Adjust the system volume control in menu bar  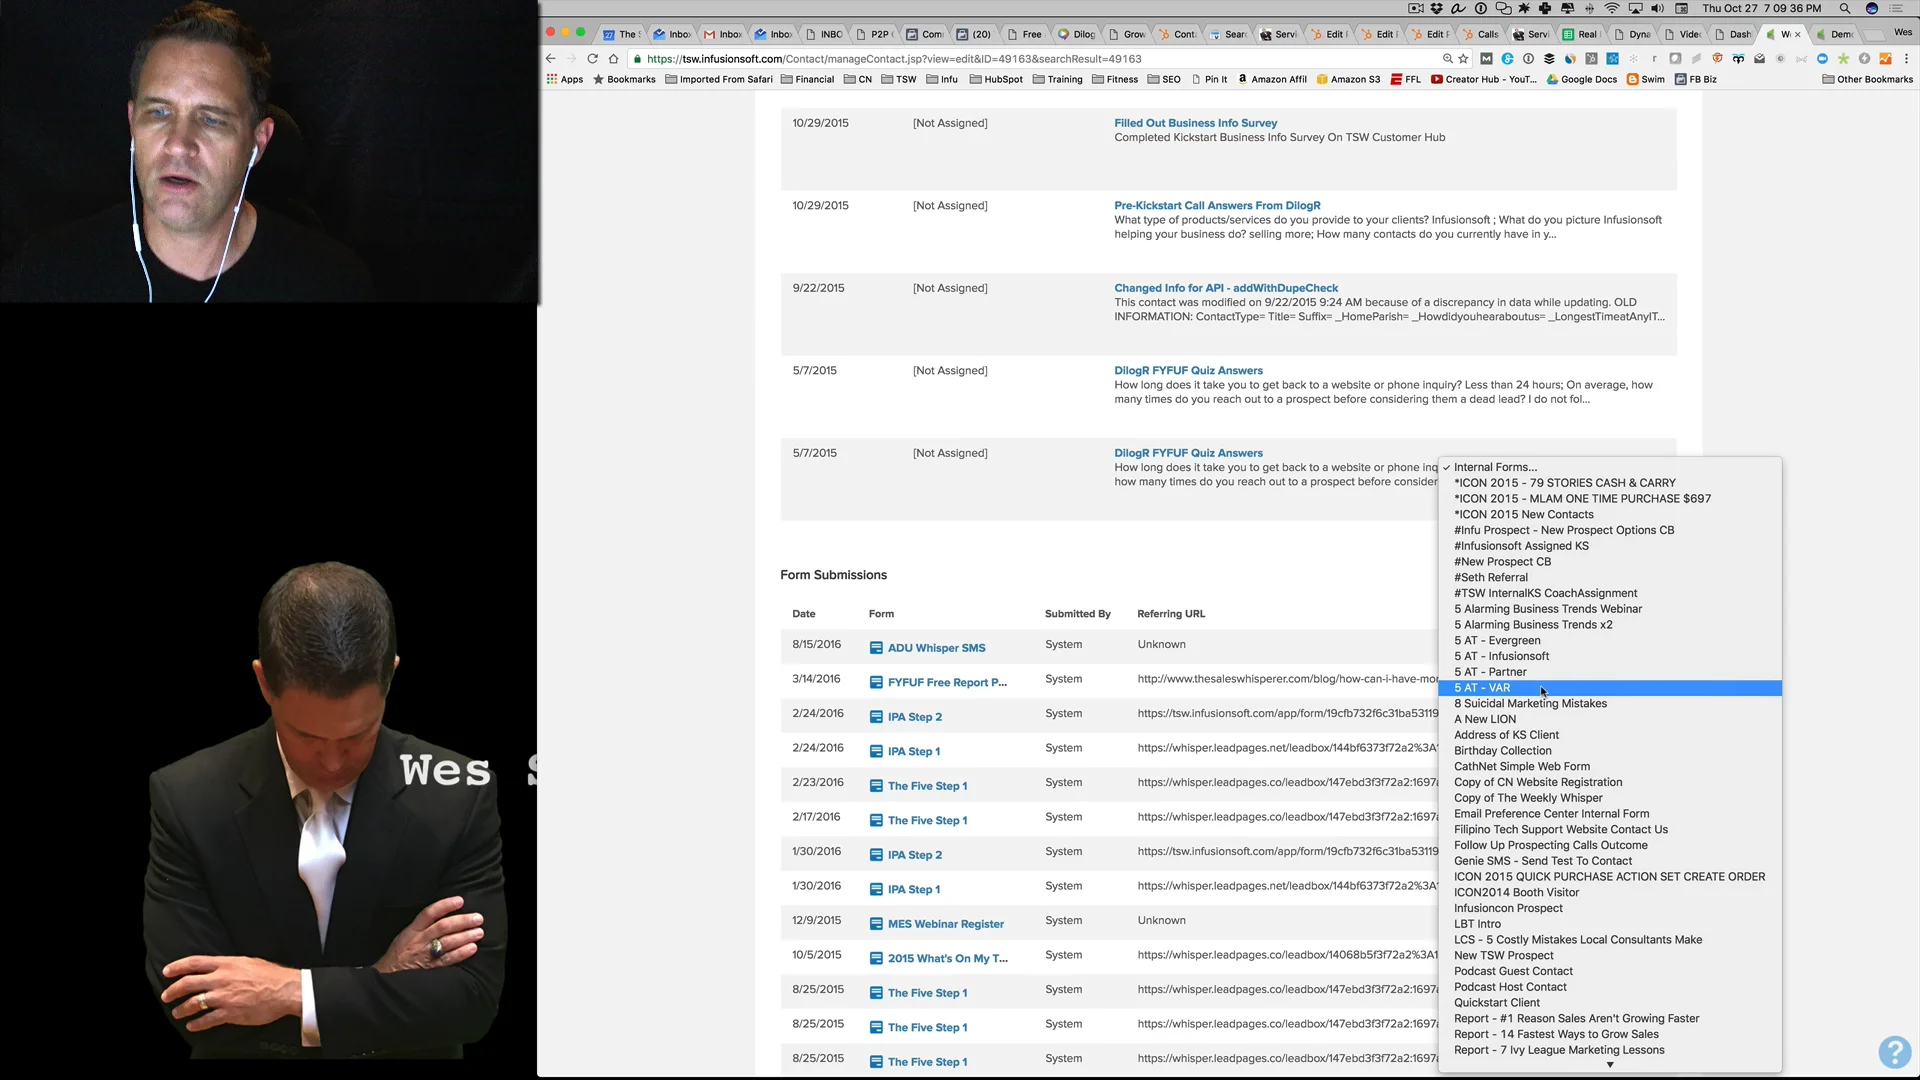1657,8
